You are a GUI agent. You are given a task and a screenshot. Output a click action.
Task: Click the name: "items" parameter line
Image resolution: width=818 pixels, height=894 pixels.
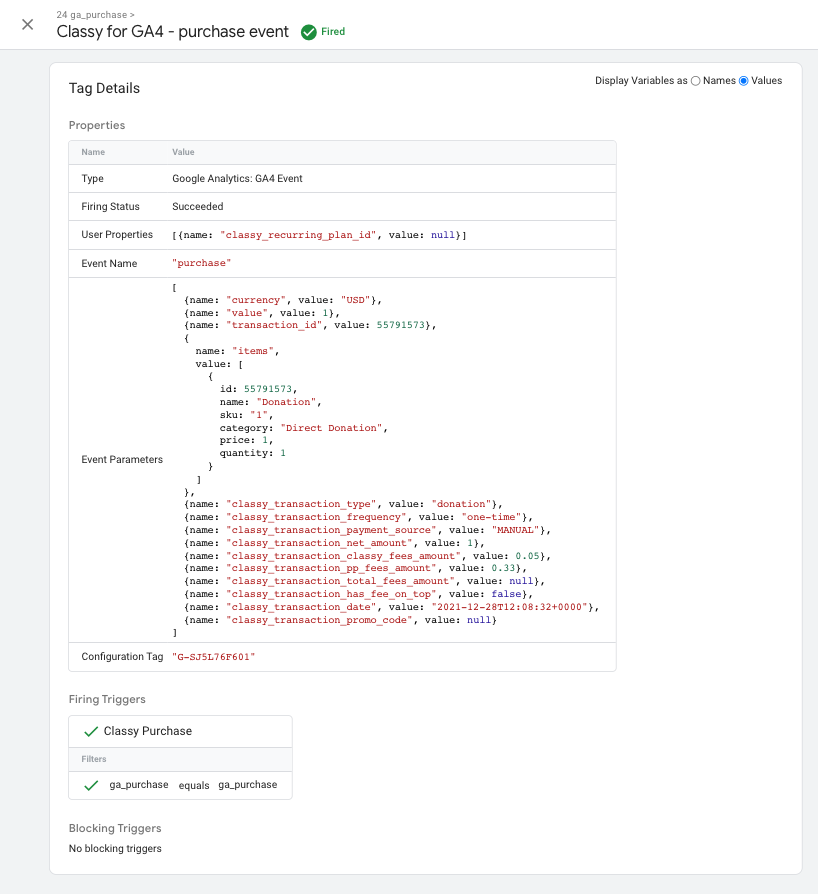pyautogui.click(x=237, y=351)
